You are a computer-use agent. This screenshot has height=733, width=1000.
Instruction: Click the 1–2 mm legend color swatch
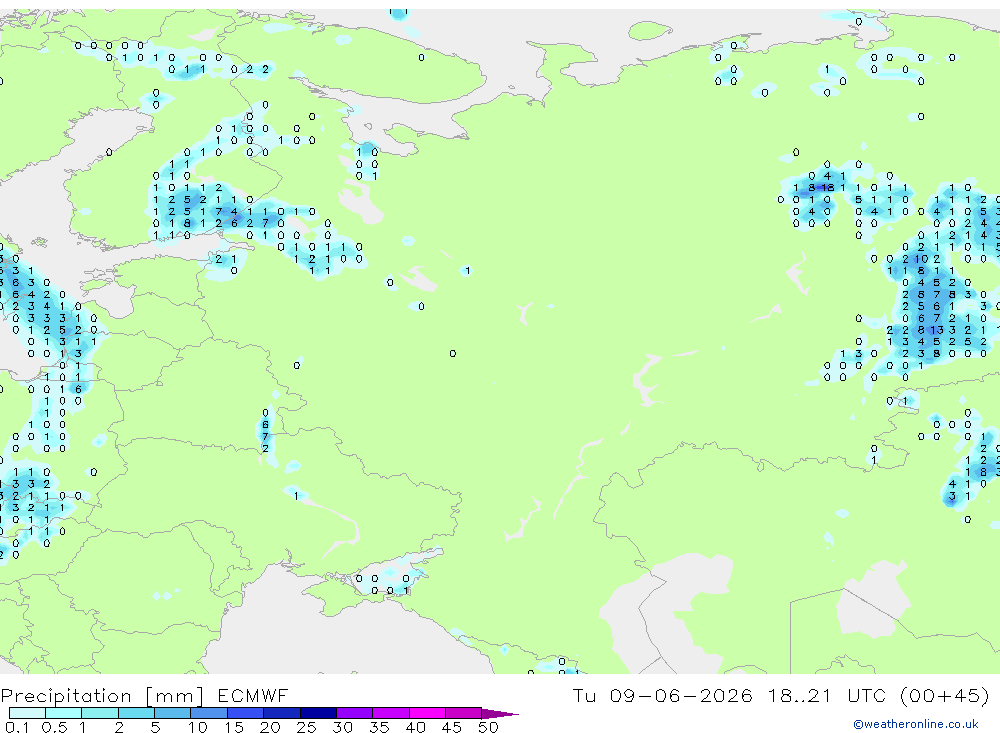coord(100,713)
